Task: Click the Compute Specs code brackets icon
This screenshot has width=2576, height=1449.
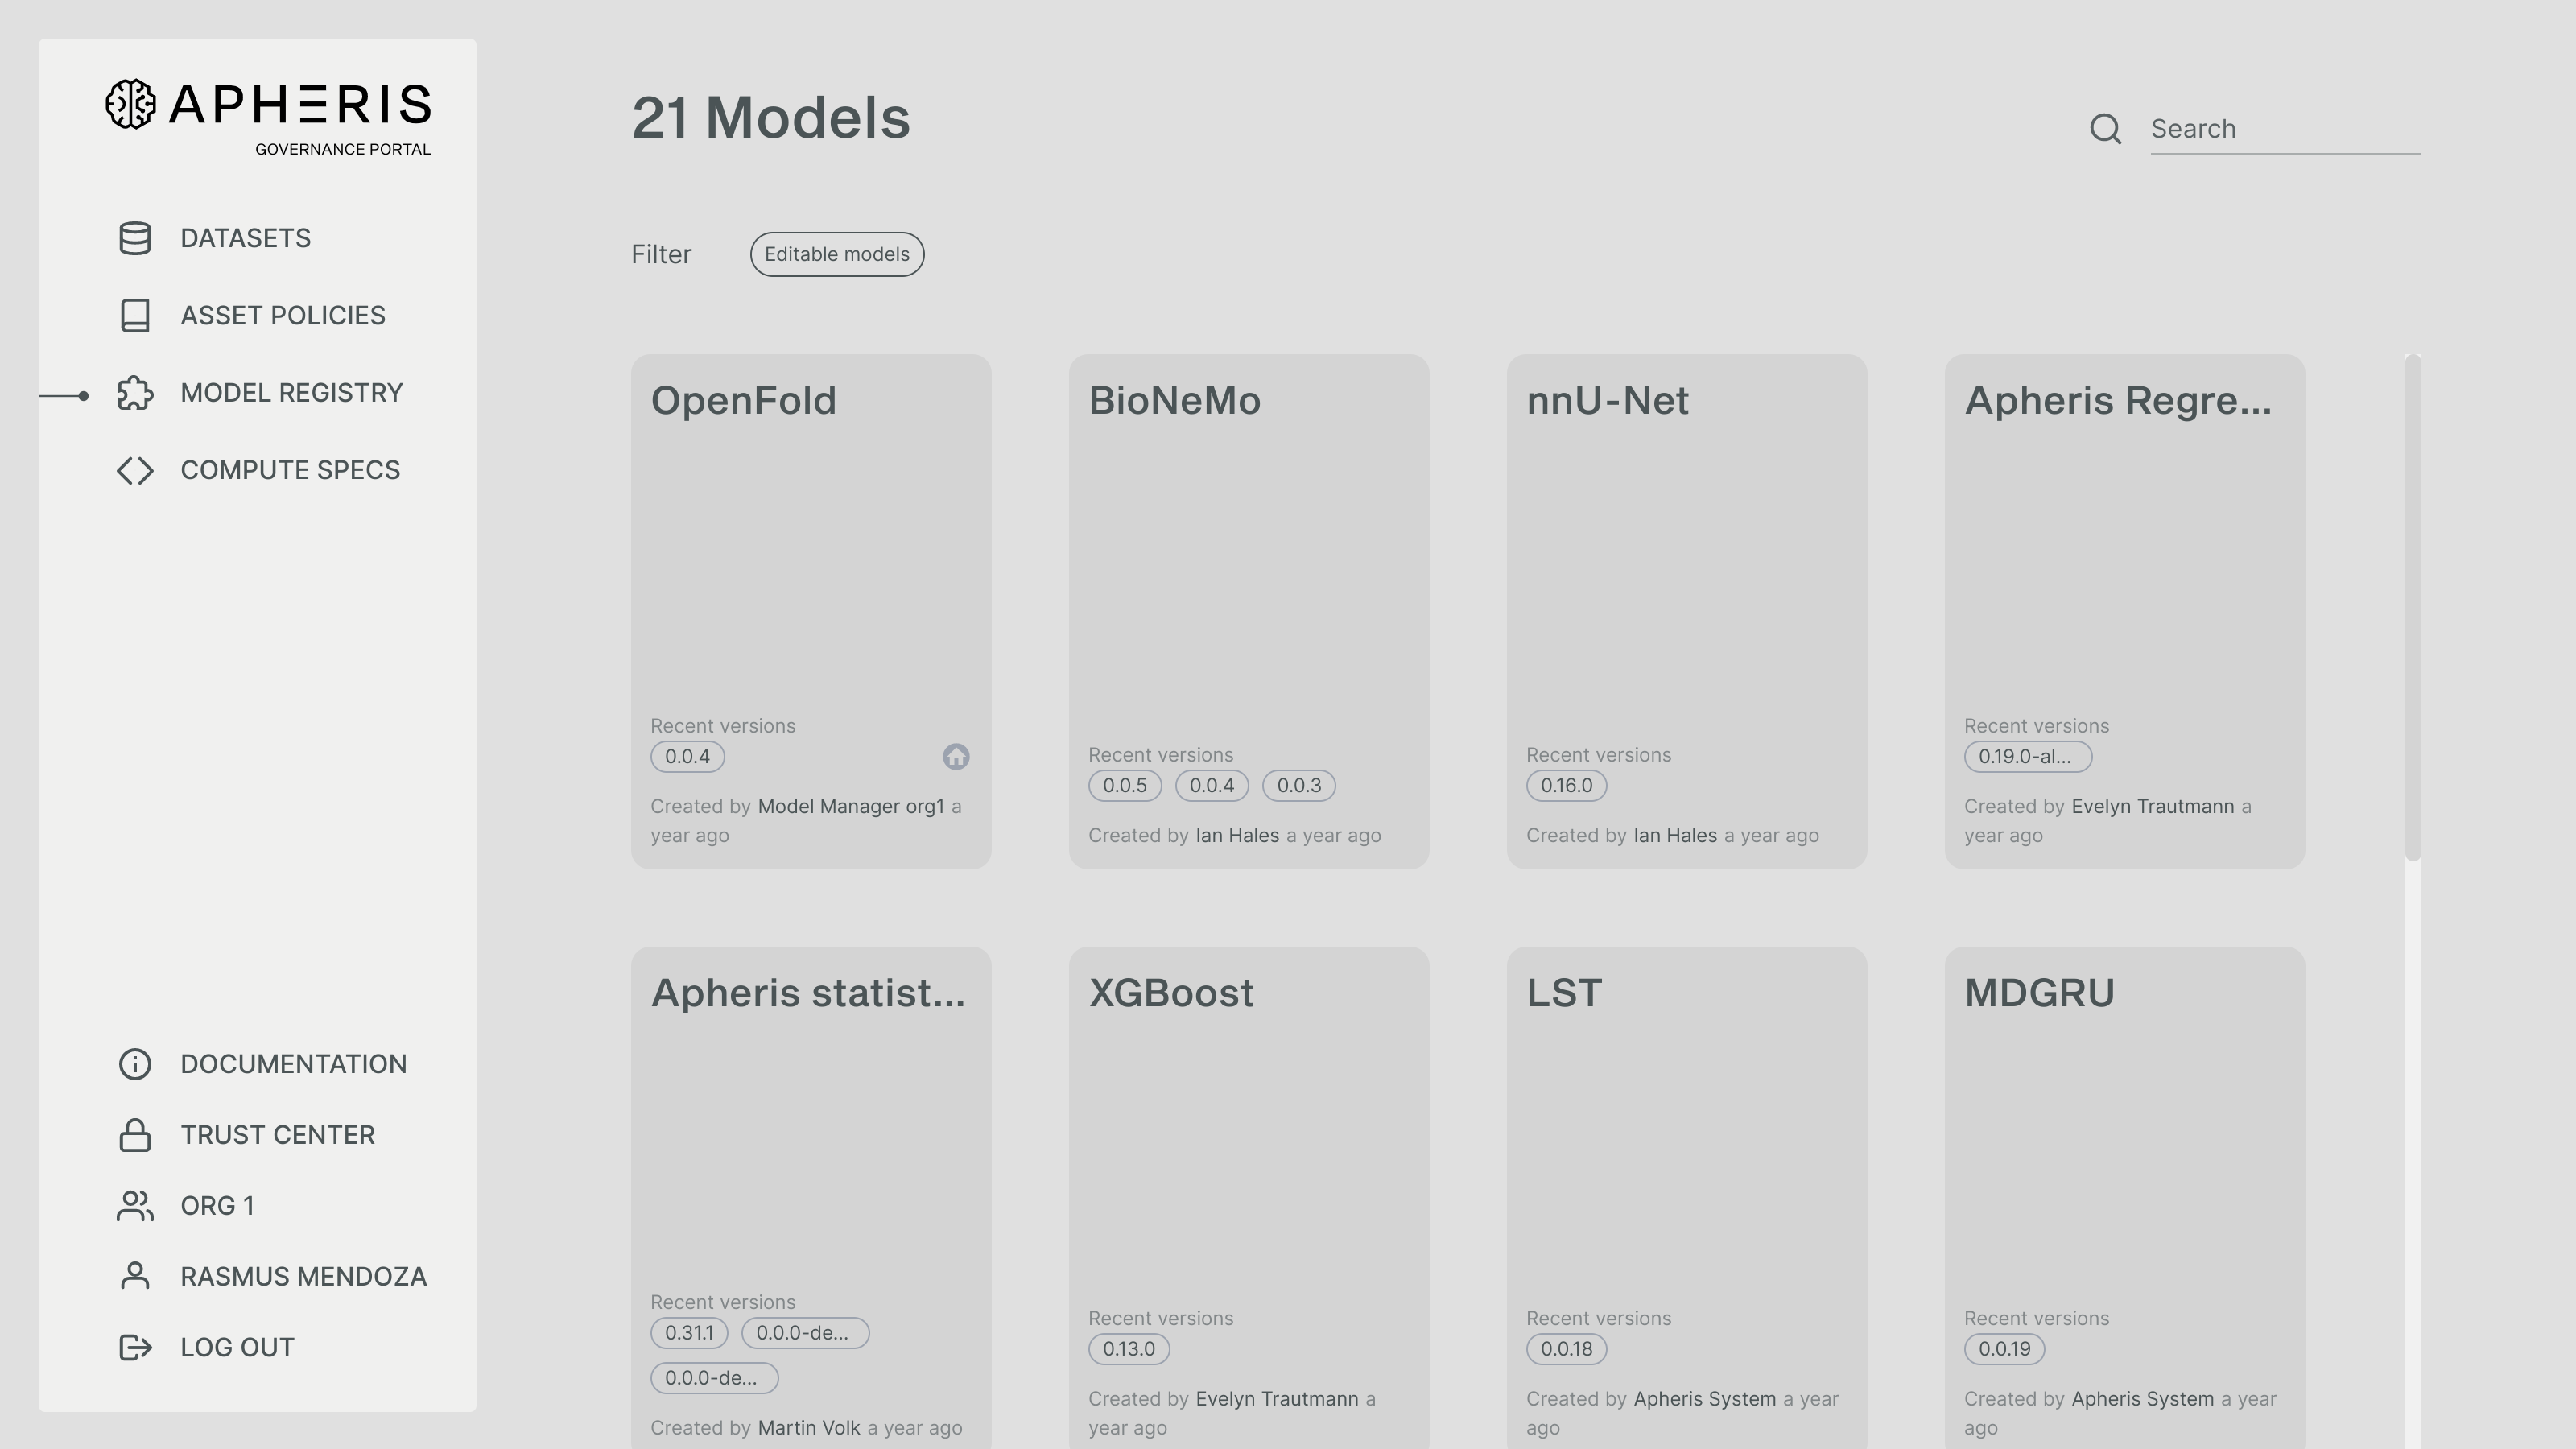Action: (135, 470)
